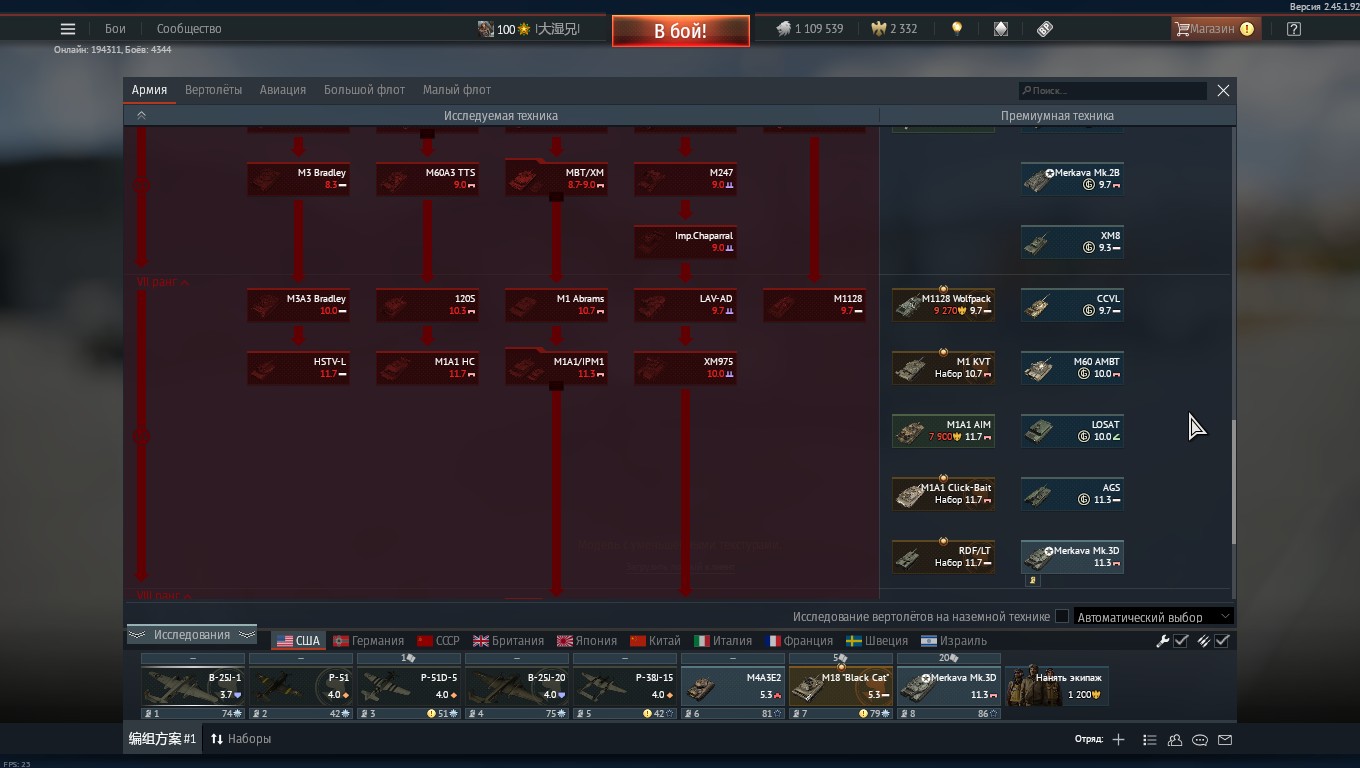
Task: Select the B-25J-1 crew slot
Action: (x=193, y=686)
